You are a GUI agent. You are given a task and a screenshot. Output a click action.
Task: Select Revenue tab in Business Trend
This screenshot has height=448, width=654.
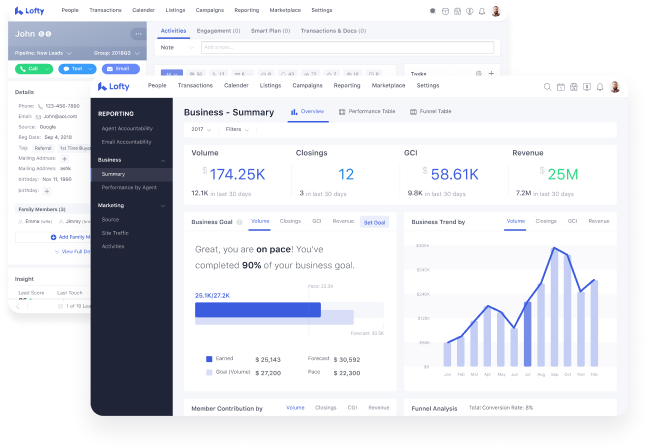(598, 221)
